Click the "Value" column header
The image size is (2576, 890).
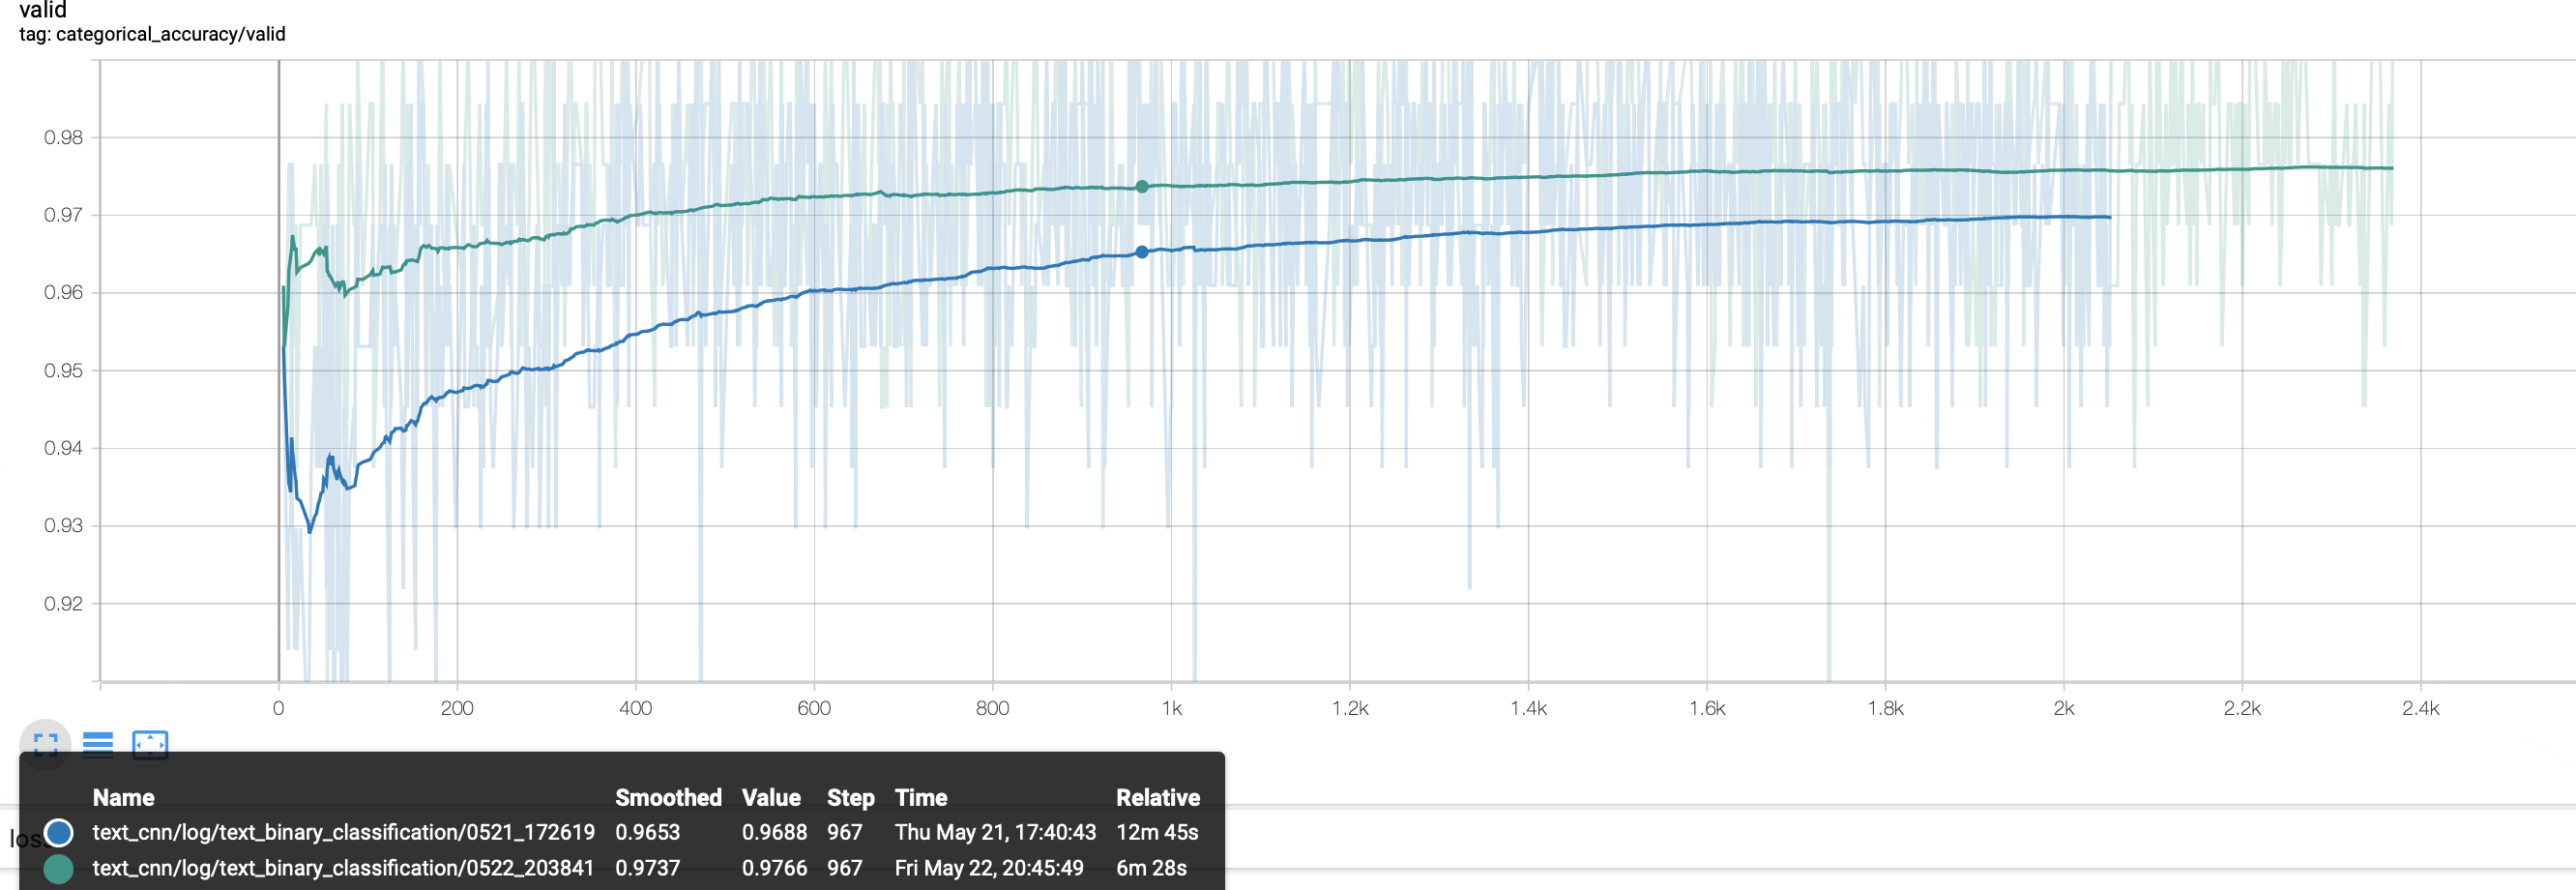[x=771, y=797]
